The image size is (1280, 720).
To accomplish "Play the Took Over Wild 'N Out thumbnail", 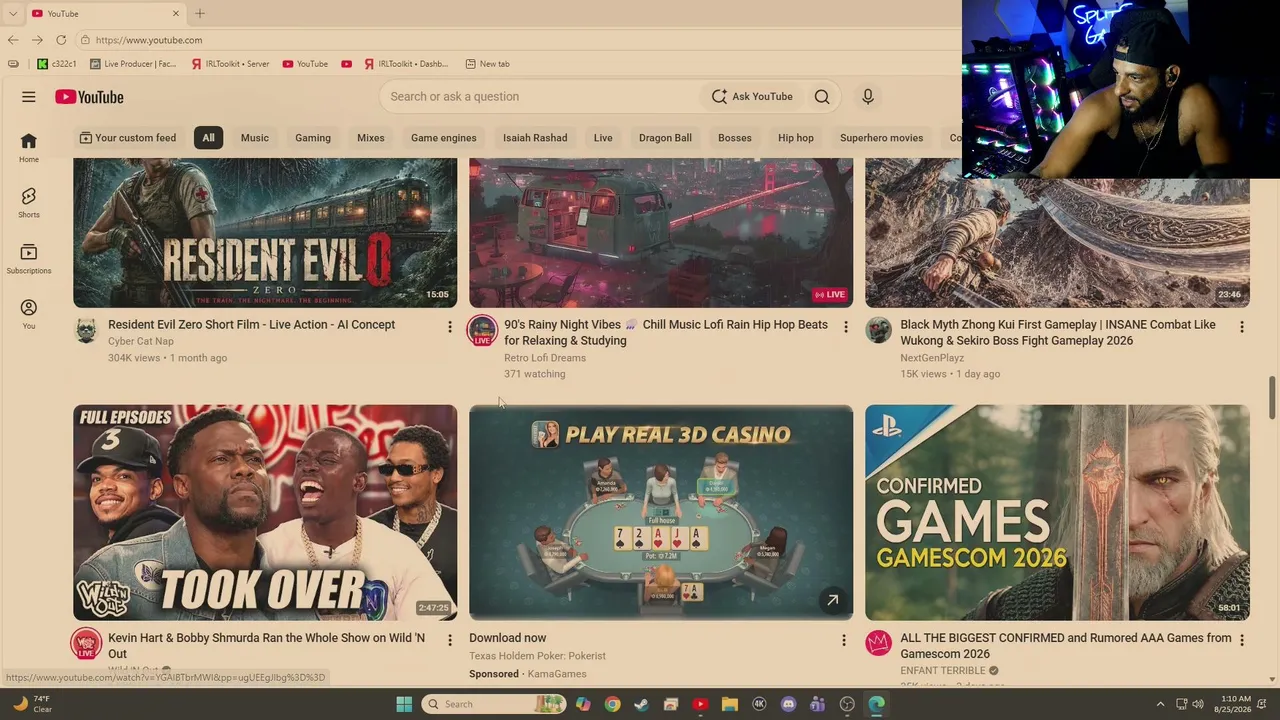I will click(x=265, y=513).
